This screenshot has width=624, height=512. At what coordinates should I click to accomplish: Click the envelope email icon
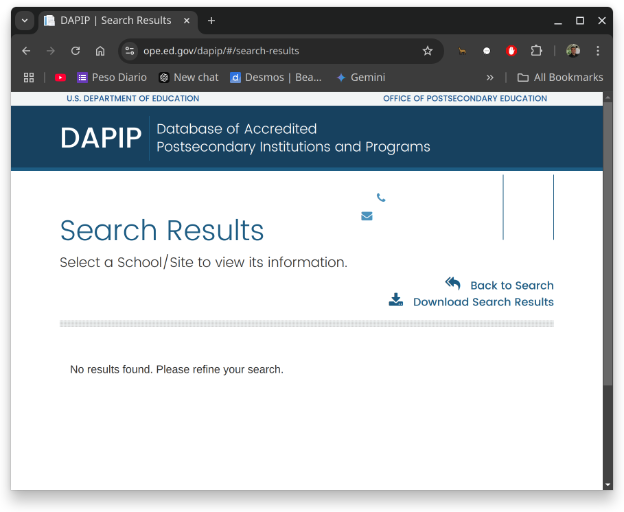(367, 216)
